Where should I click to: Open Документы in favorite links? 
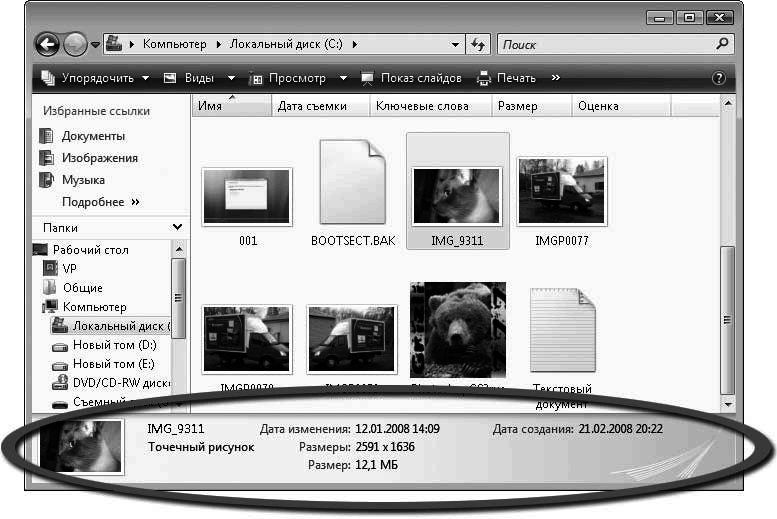(x=92, y=136)
